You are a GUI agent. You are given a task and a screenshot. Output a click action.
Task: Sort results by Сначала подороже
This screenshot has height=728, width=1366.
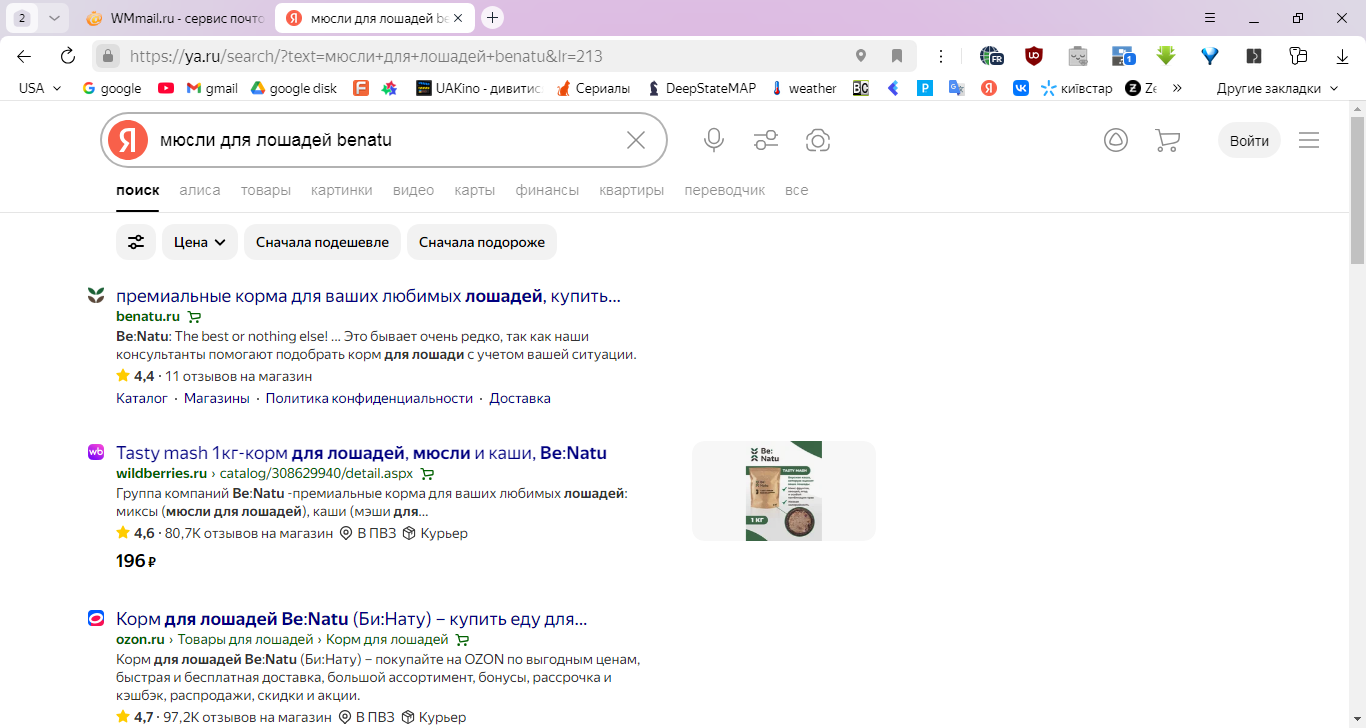coord(482,242)
